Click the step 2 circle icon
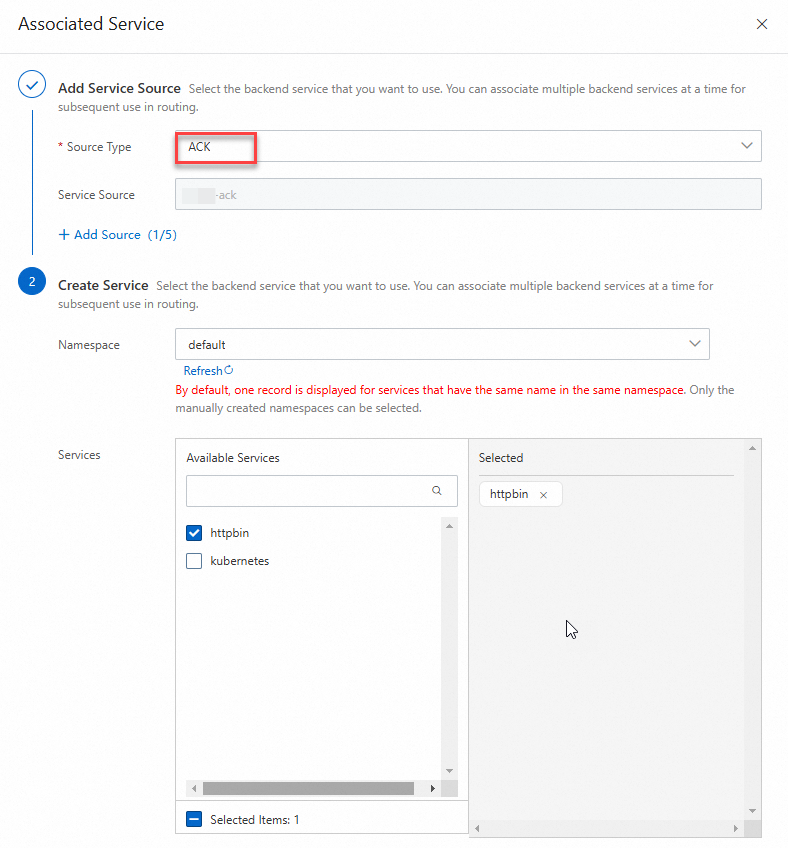This screenshot has height=848, width=788. click(31, 283)
